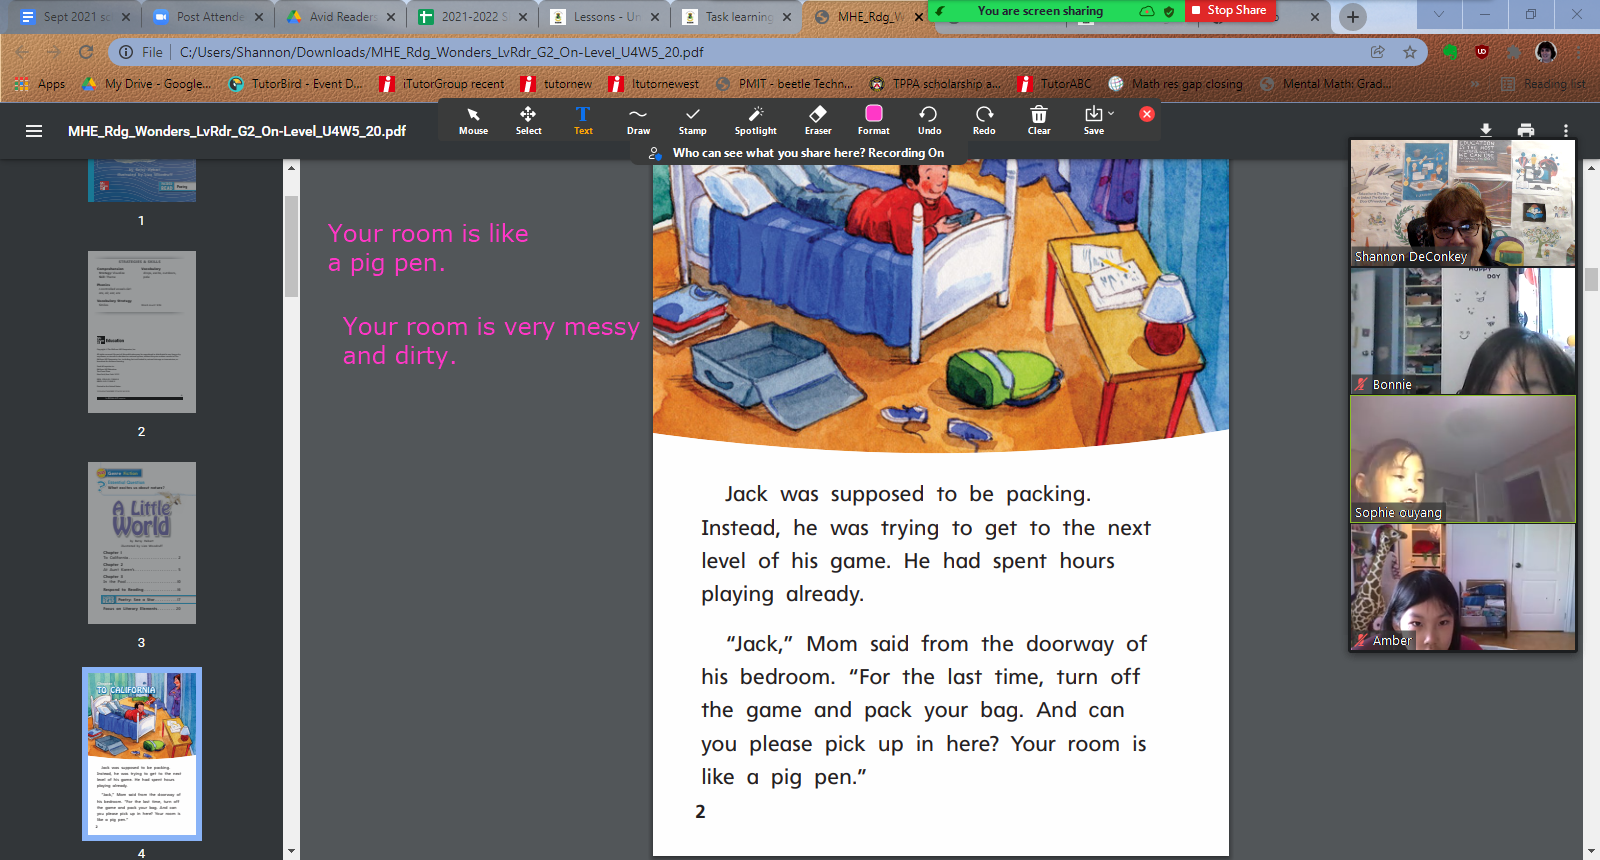Open Reading list
The image size is (1600, 860).
pyautogui.click(x=1543, y=84)
